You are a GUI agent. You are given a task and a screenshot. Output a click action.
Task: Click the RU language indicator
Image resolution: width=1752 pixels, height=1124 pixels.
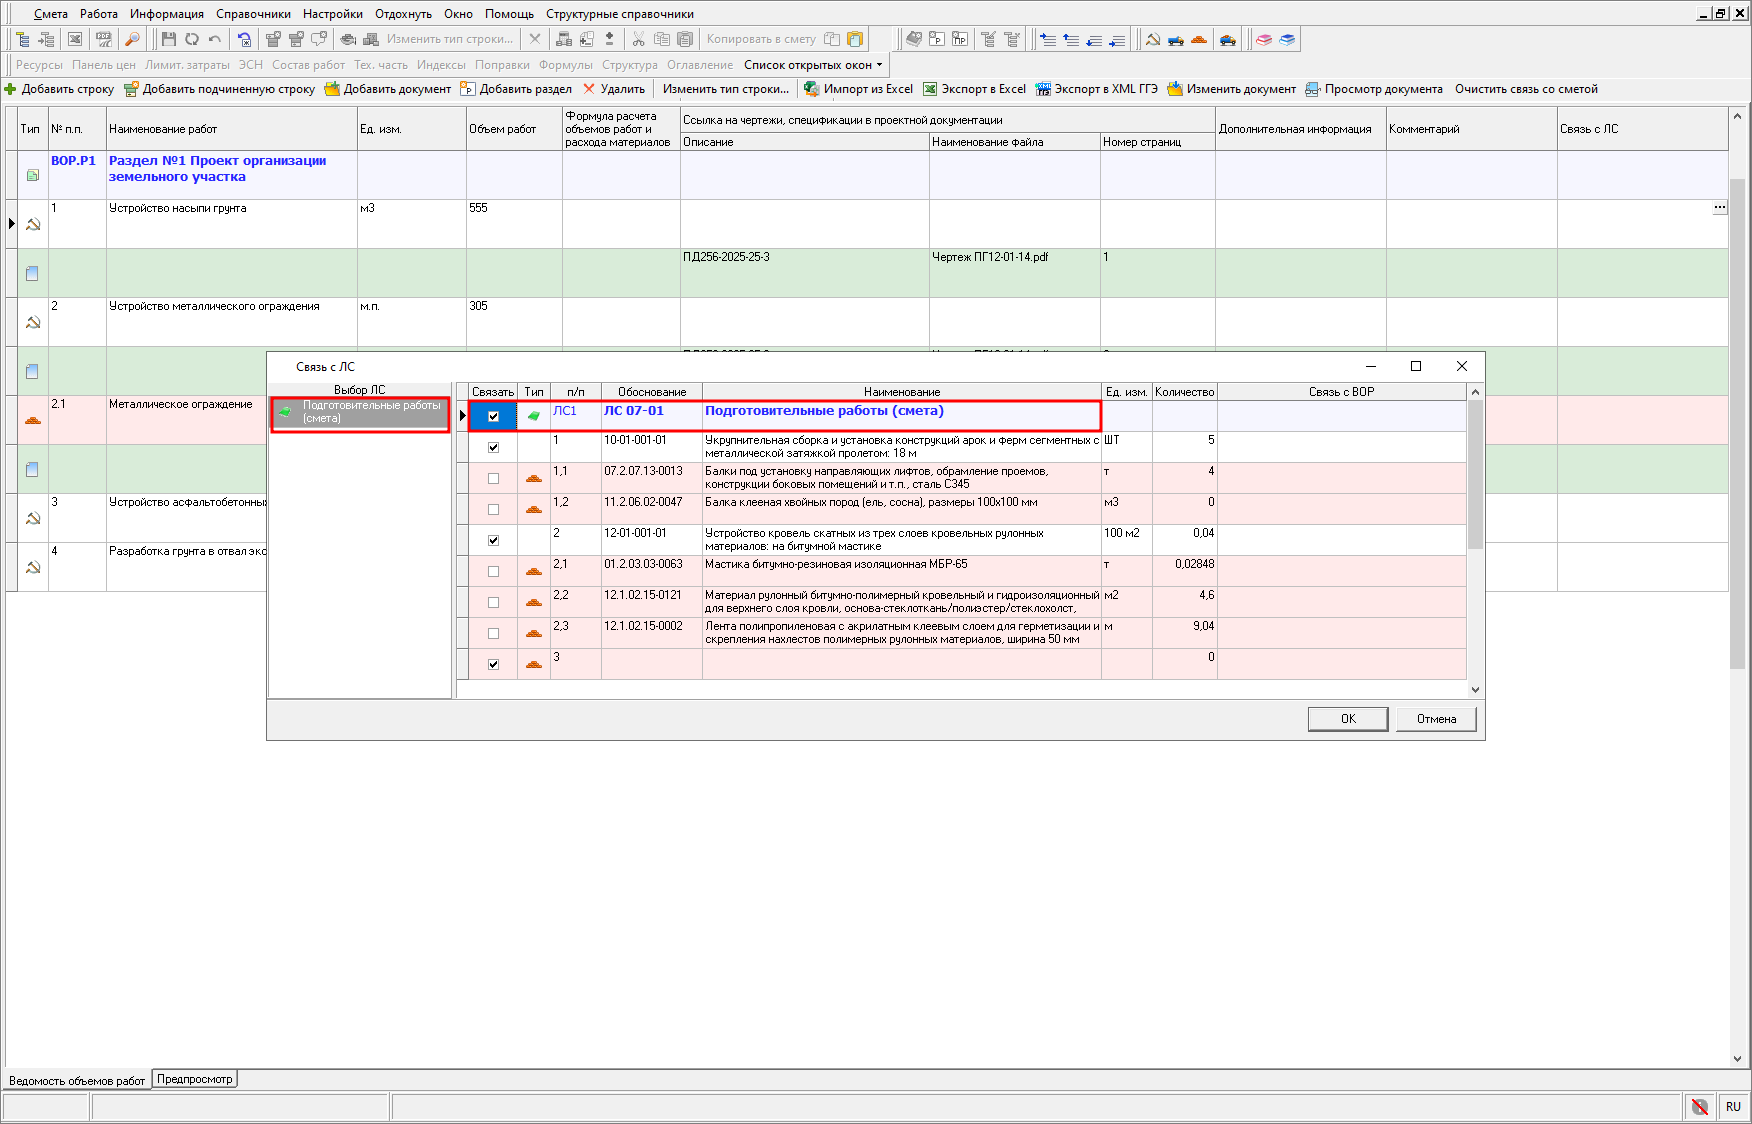[1733, 1107]
